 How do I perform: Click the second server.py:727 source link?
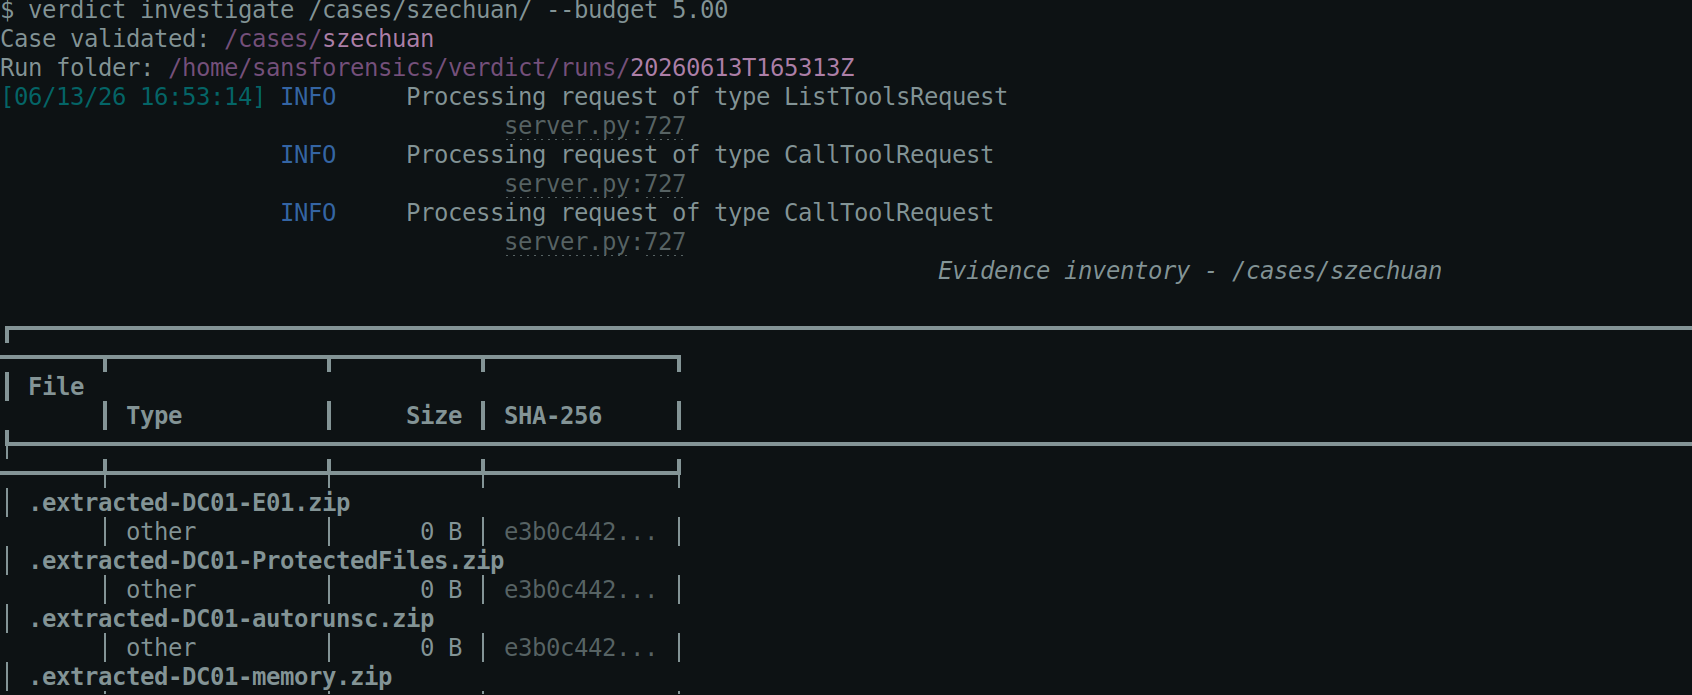click(595, 184)
